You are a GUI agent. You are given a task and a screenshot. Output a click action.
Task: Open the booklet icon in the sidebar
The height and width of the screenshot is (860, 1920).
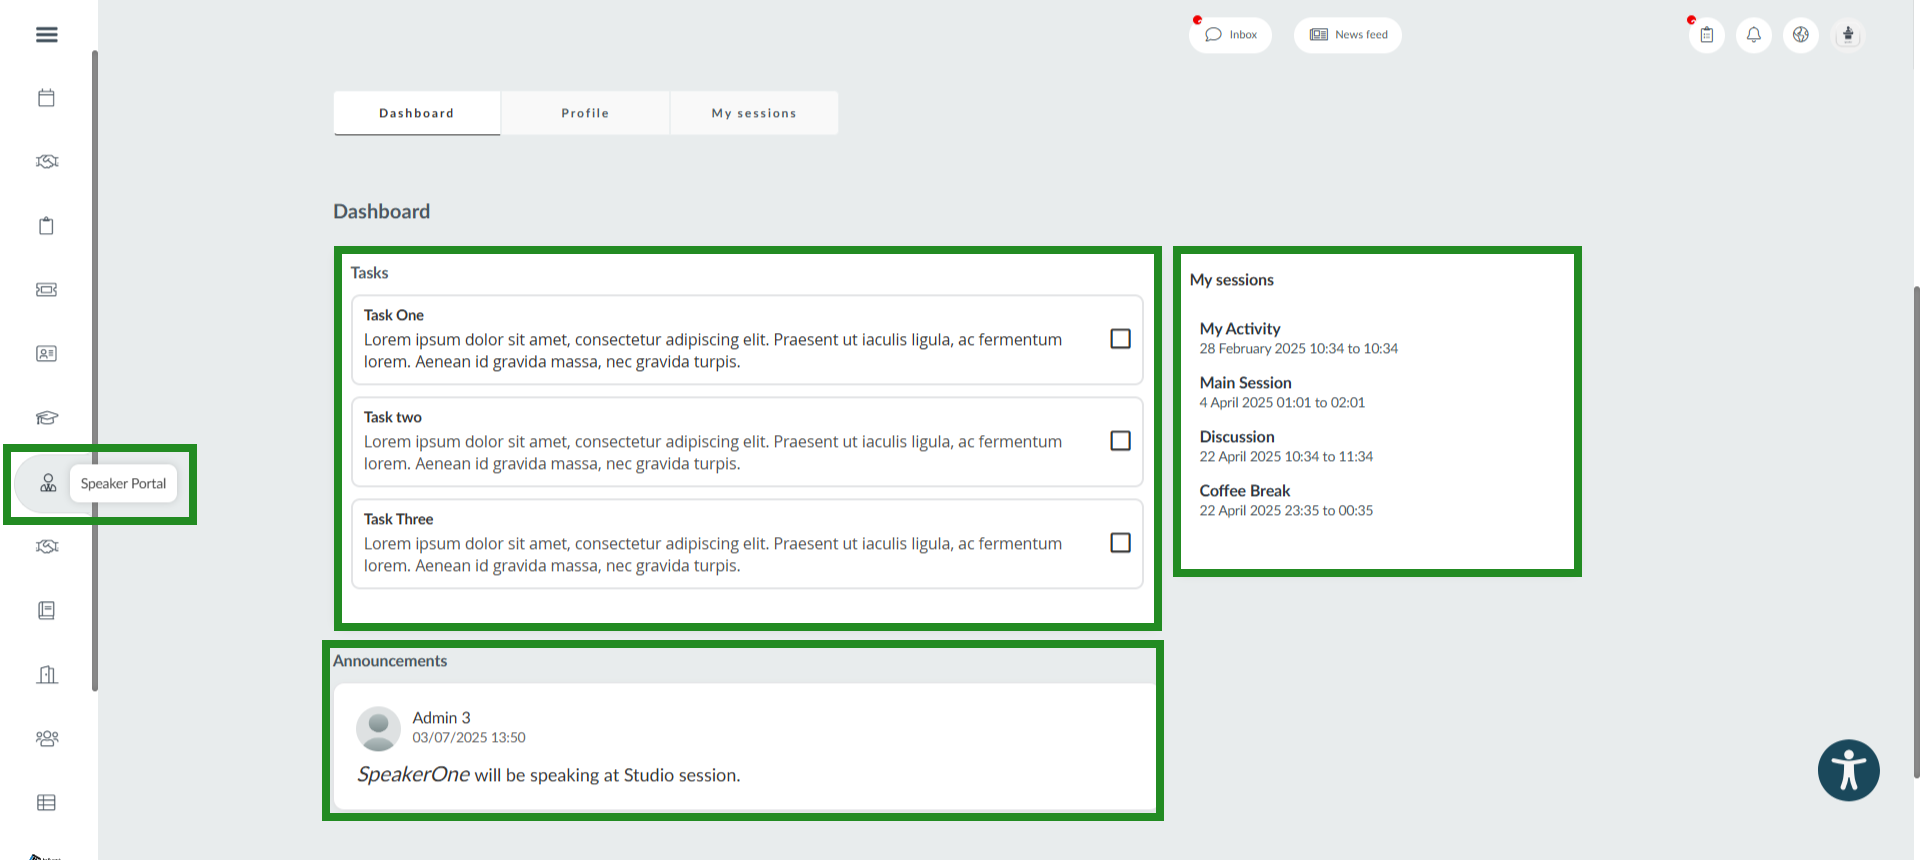(x=46, y=610)
